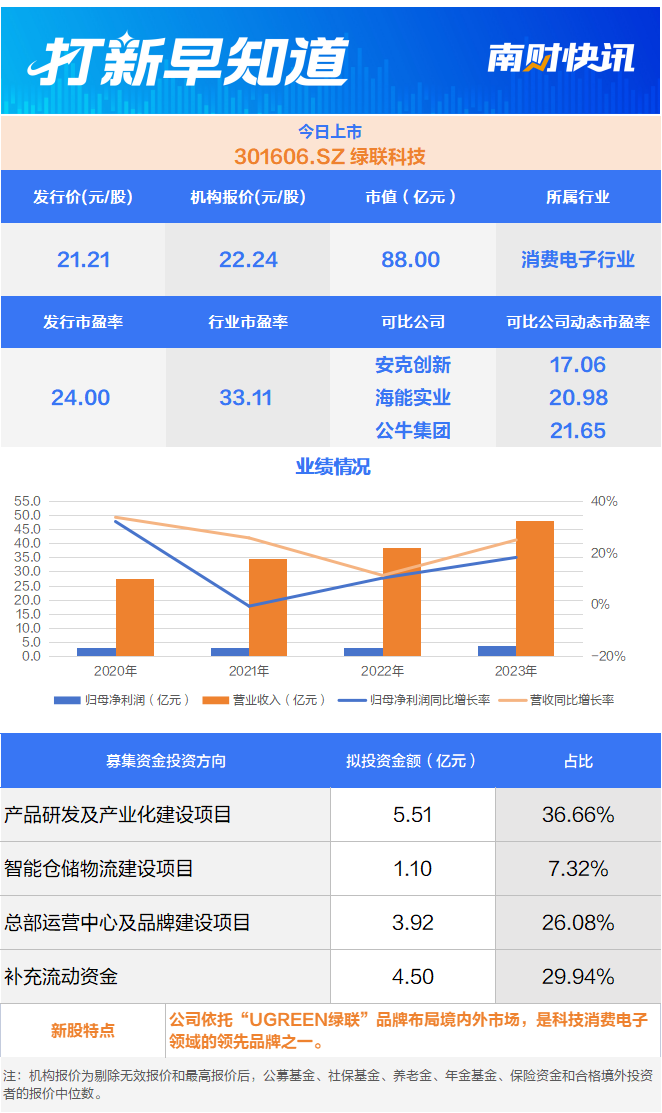The width and height of the screenshot is (662, 1113).
Task: Click the 可比公司动态市盈率 column header
Action: click(578, 322)
